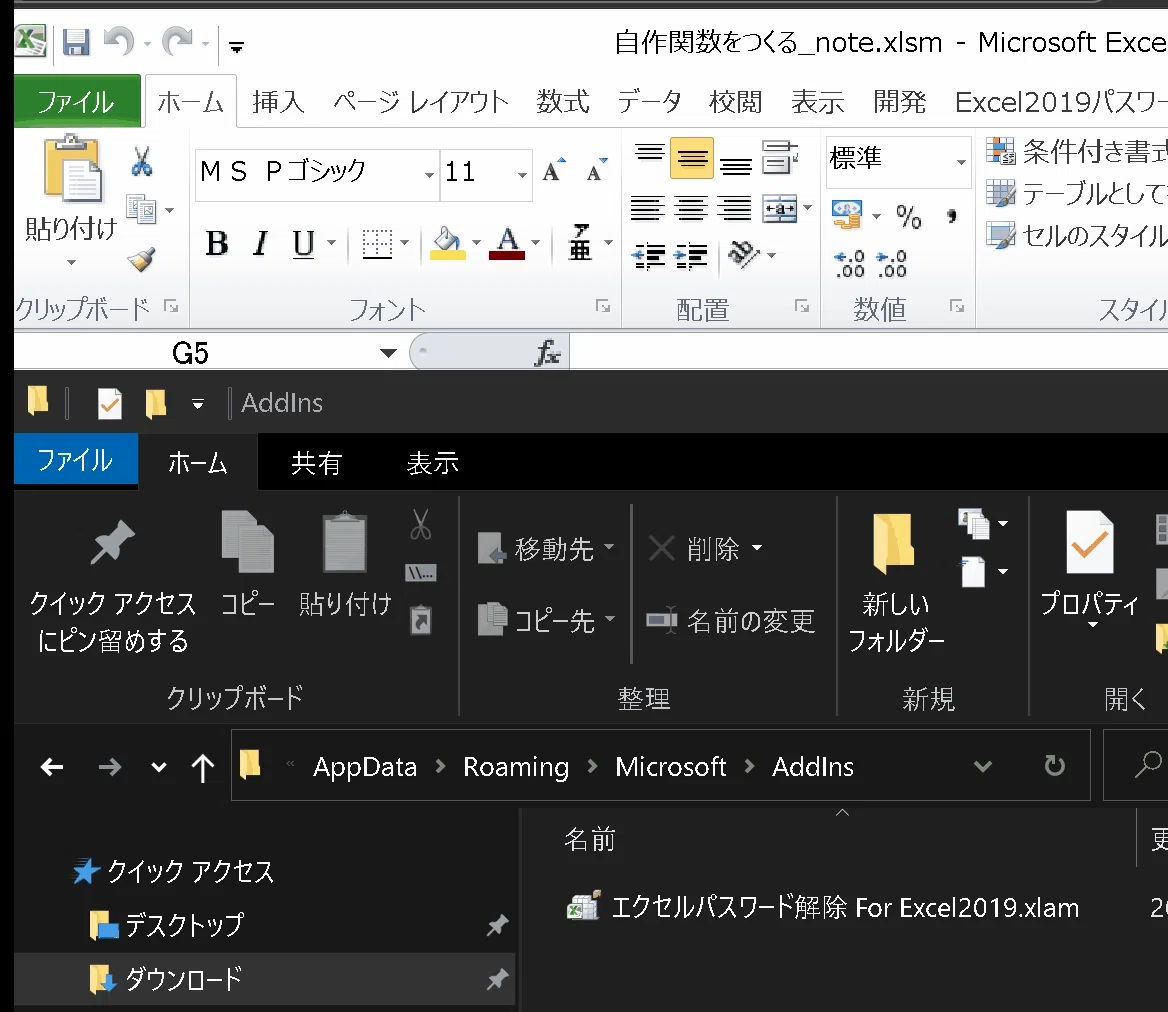
Task: Decrease indent in Excel
Action: coord(647,257)
